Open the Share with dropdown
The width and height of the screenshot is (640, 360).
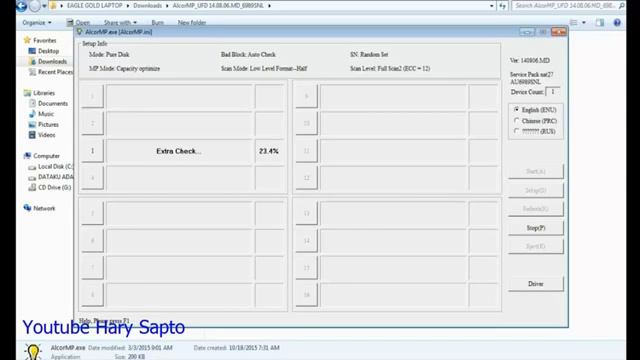click(x=120, y=22)
